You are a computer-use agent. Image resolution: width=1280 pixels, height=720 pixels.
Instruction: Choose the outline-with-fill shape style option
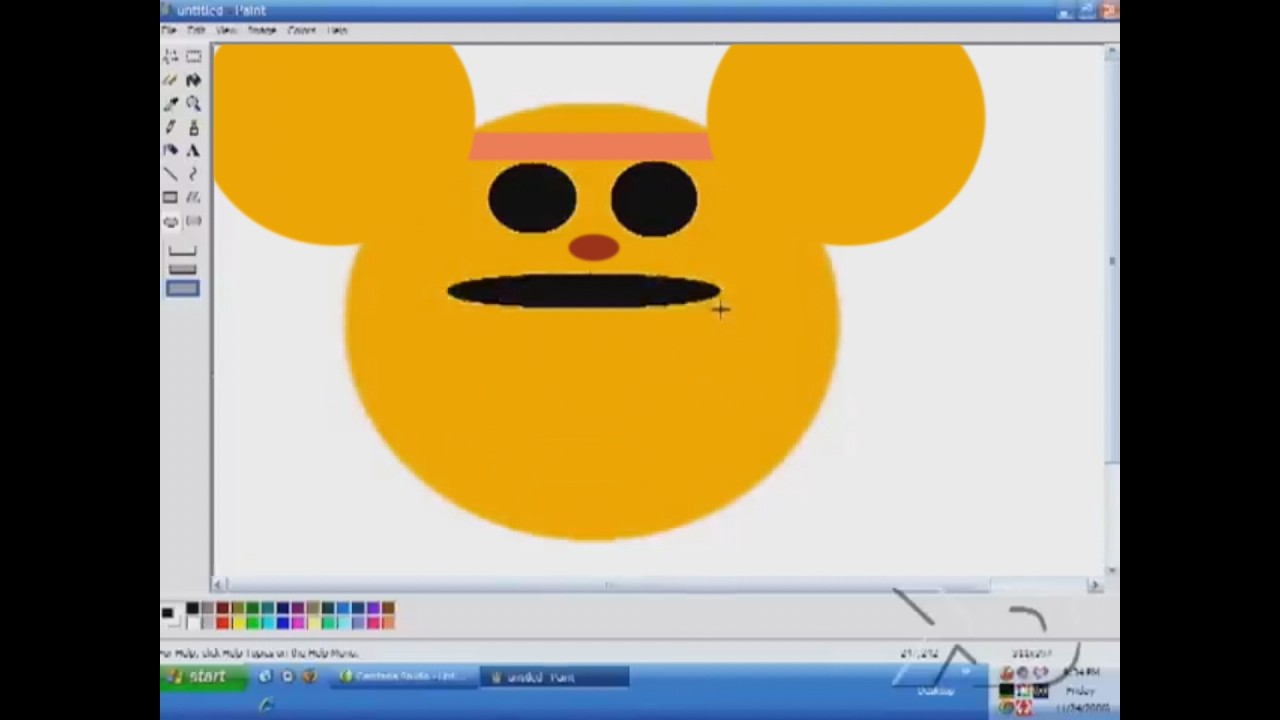click(182, 269)
